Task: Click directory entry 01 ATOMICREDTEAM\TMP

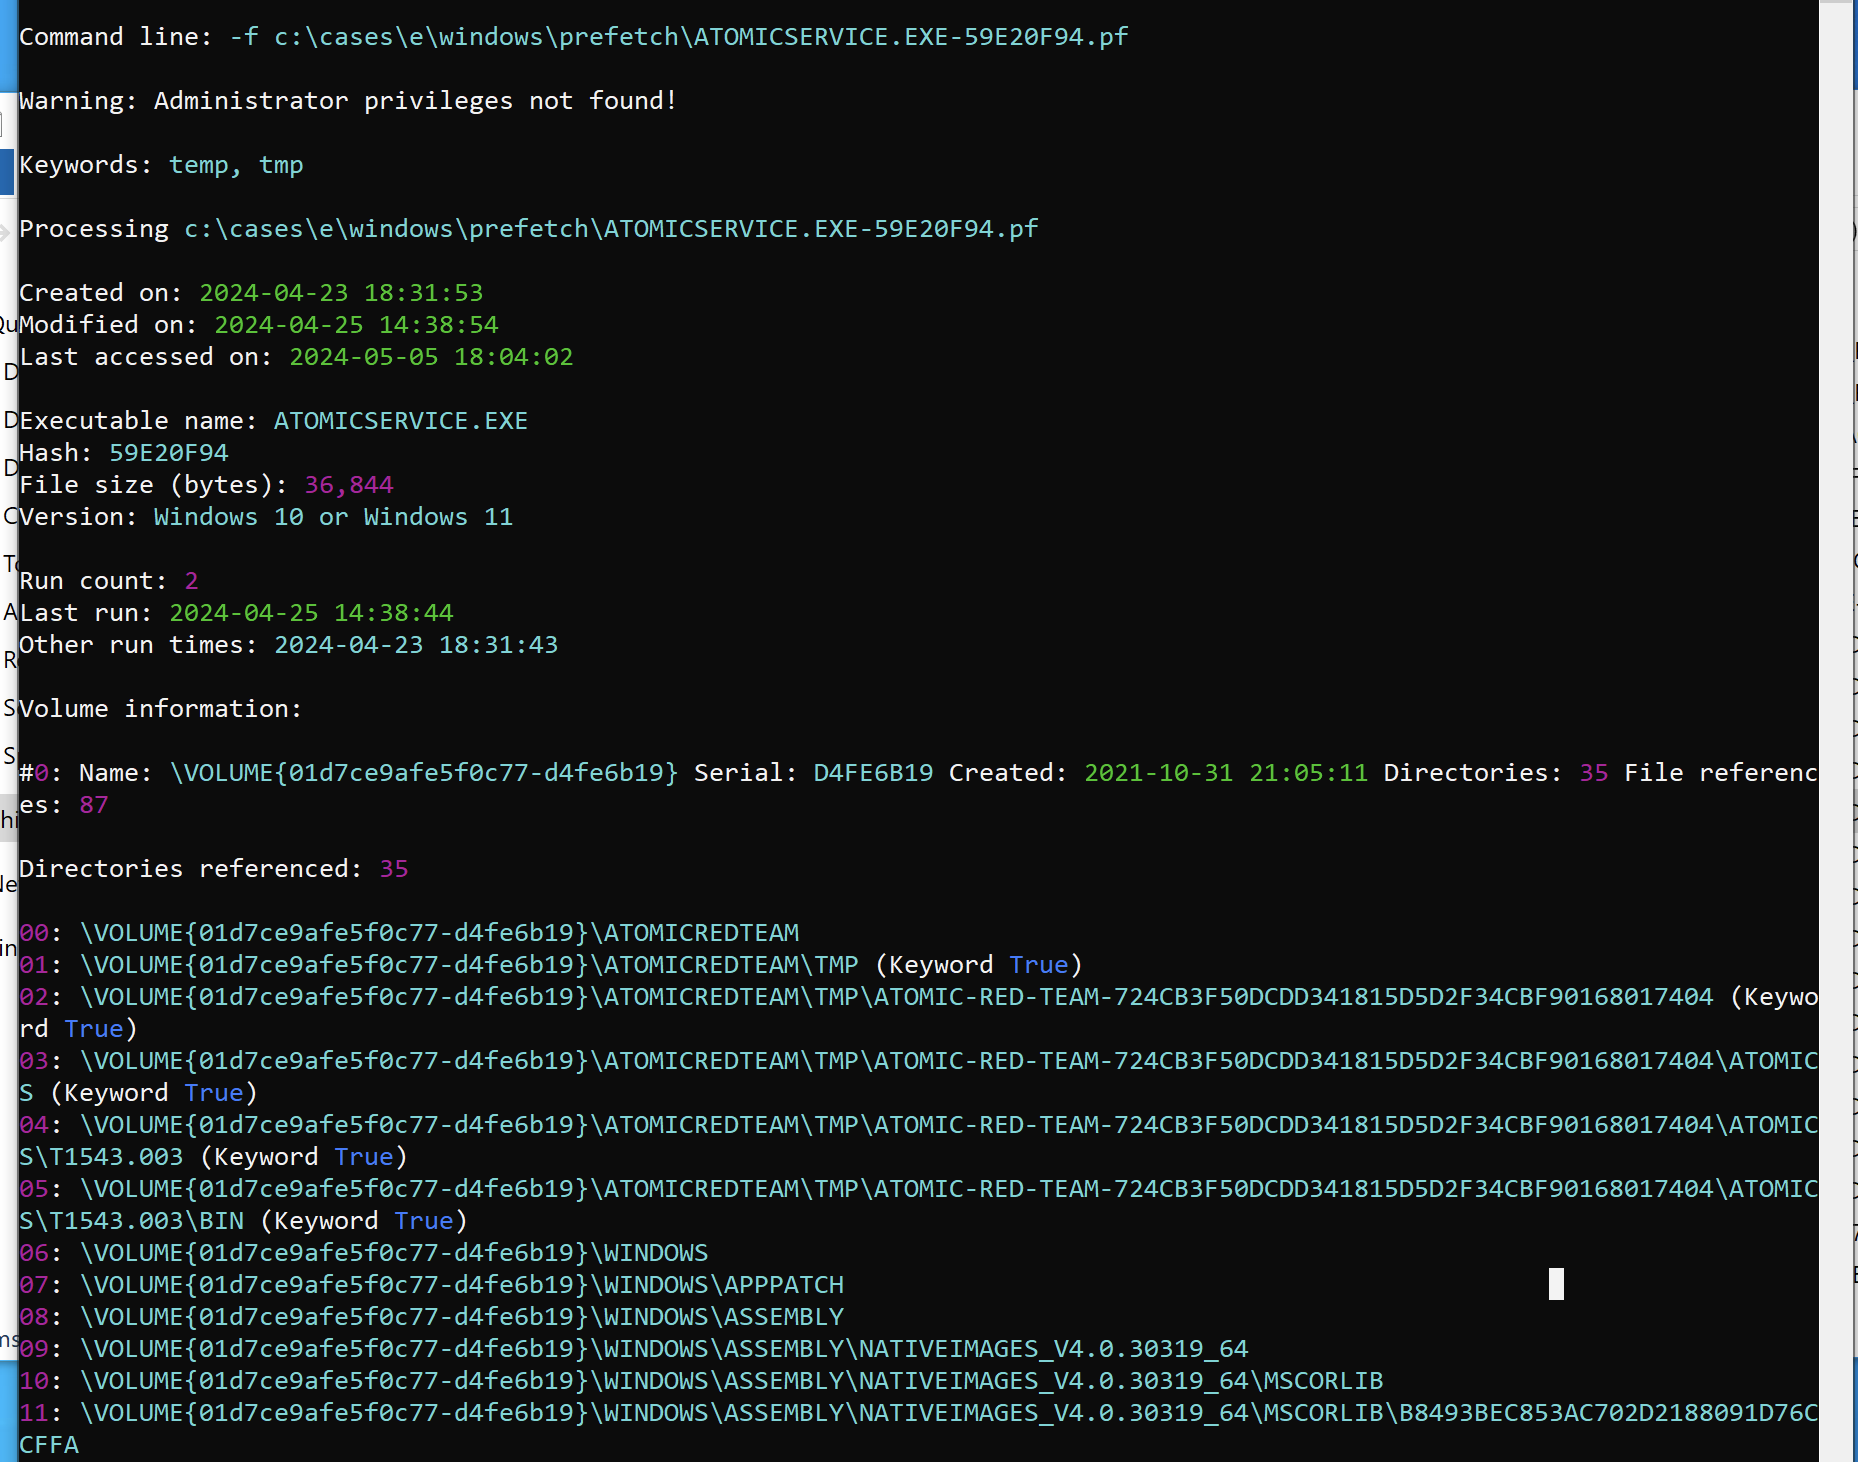Action: [x=551, y=965]
